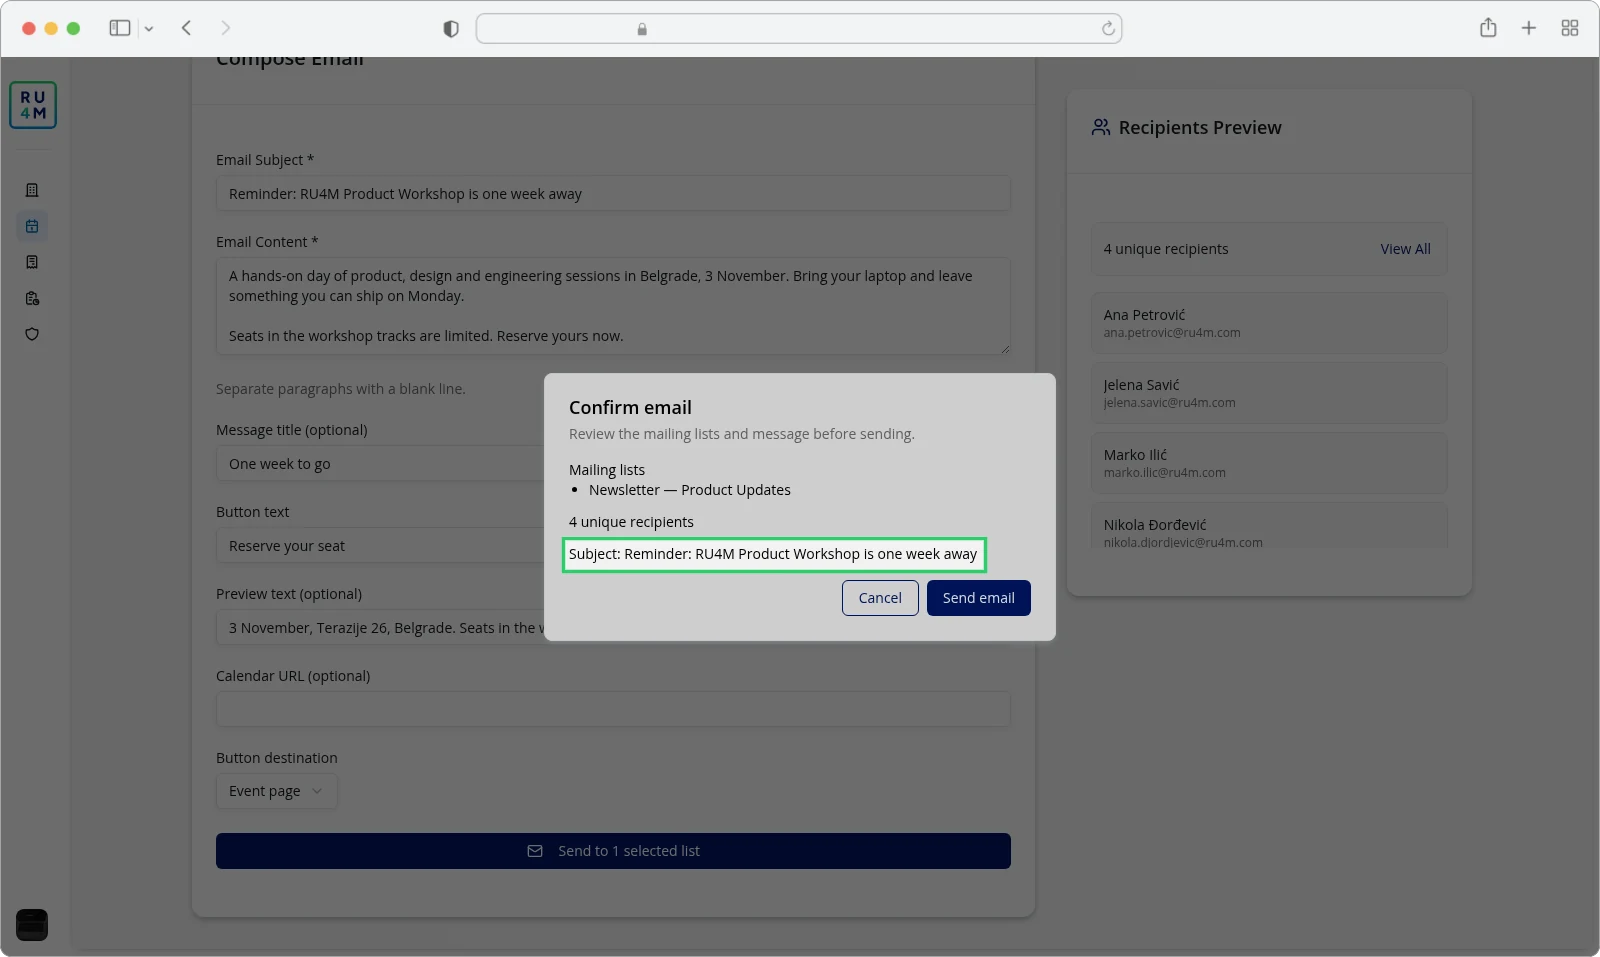
Task: Click the 4 unique recipients text in dialog
Action: 631,522
